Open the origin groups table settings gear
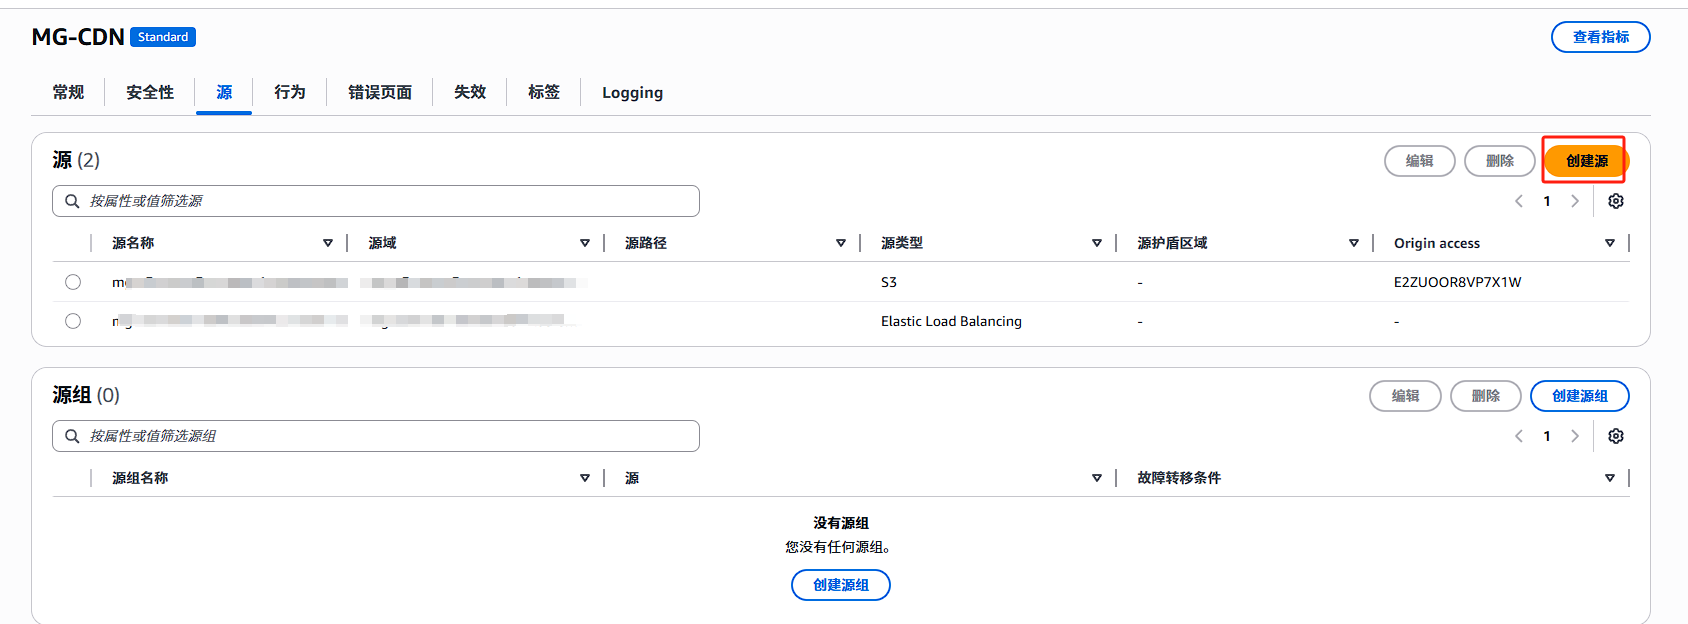1688x624 pixels. click(x=1615, y=436)
